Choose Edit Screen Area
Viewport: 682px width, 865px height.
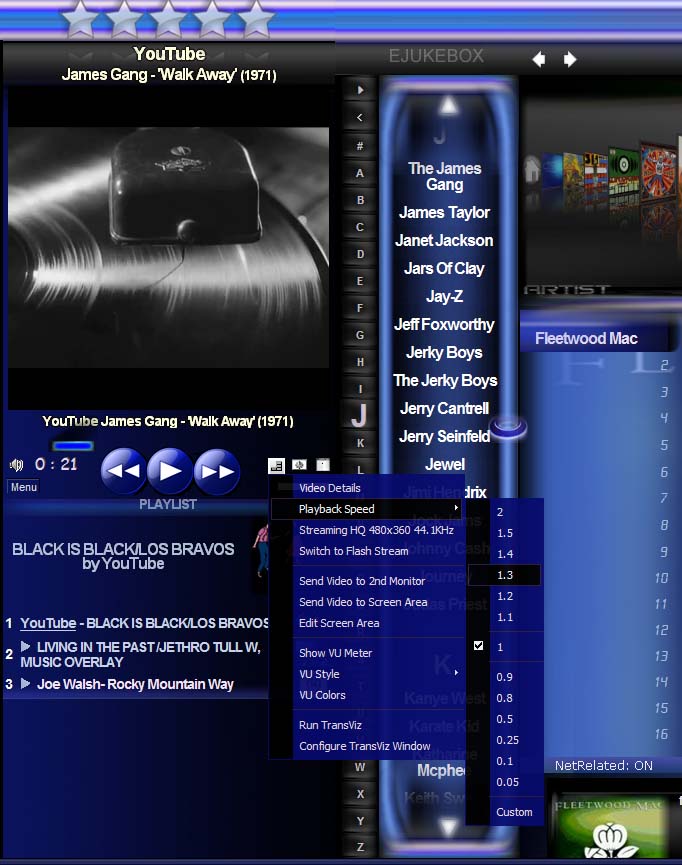pos(368,623)
